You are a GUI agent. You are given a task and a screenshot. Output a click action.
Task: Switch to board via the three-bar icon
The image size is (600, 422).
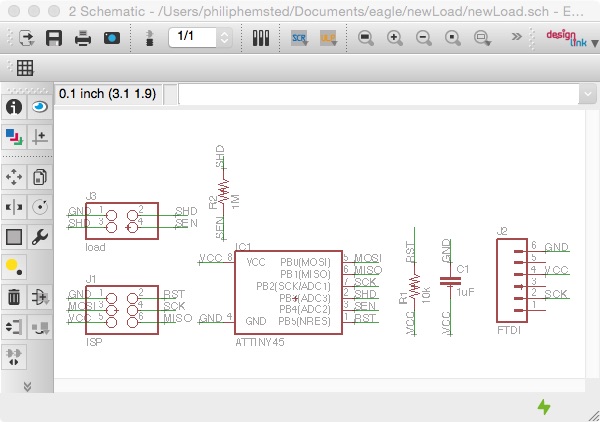261,38
